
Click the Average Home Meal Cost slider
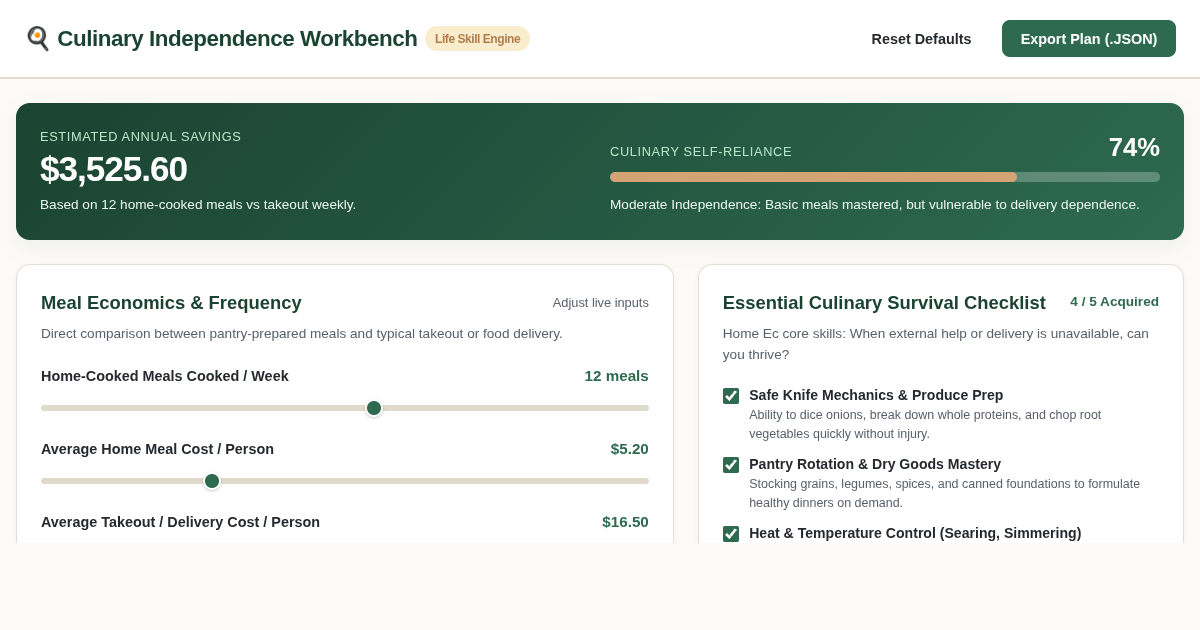pyautogui.click(x=345, y=481)
